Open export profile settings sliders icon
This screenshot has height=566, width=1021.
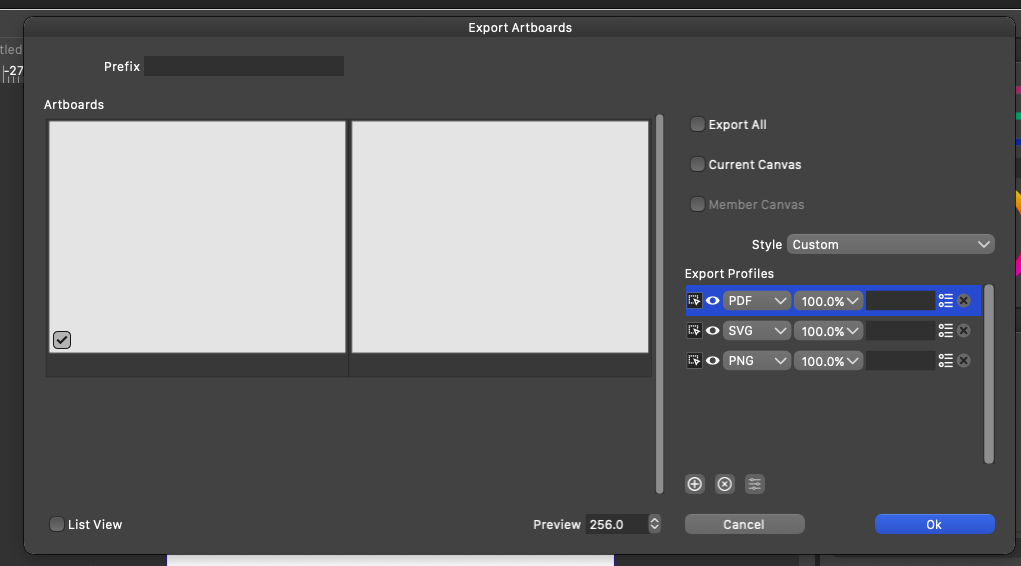(x=755, y=484)
